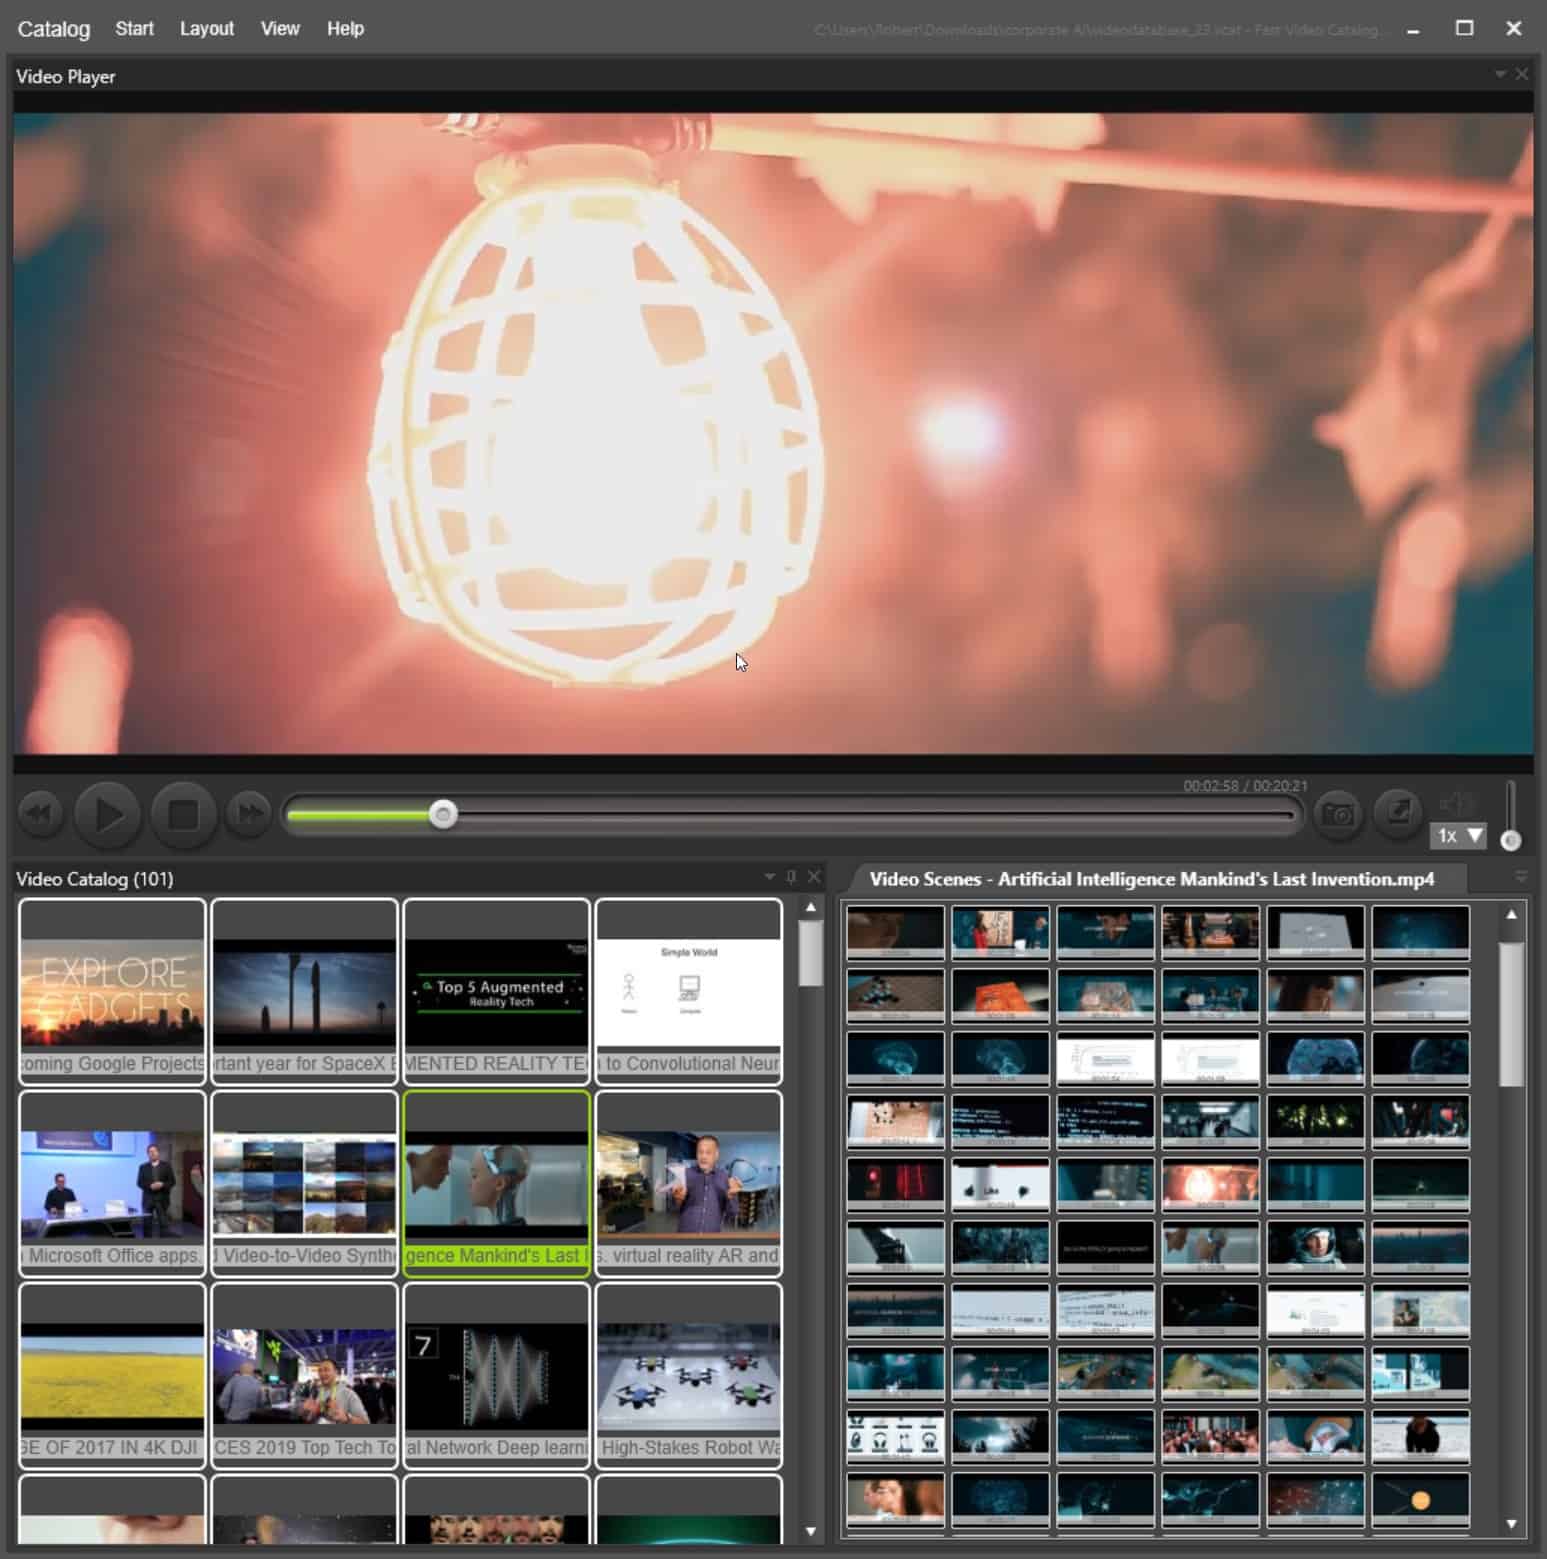Start playback with the Play button
The width and height of the screenshot is (1547, 1559).
click(x=108, y=814)
